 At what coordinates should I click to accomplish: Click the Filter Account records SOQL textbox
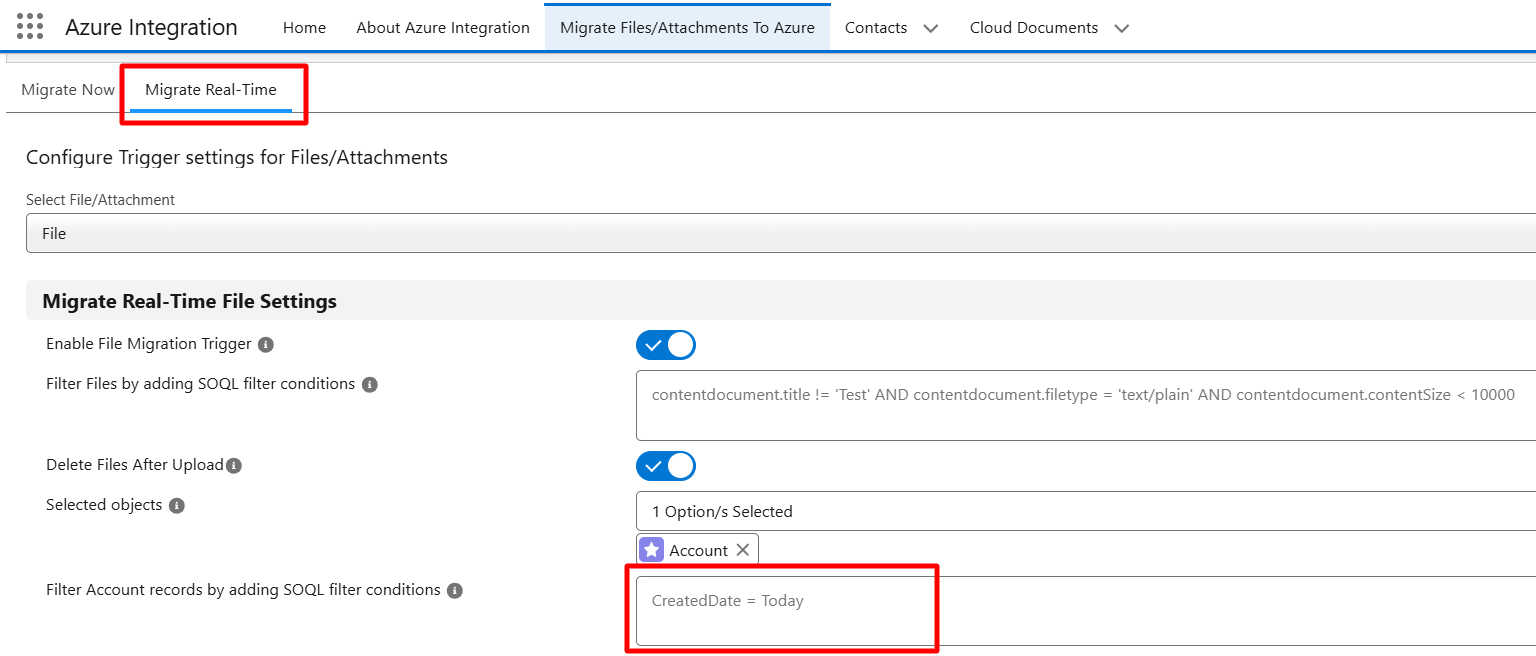pyautogui.click(x=1086, y=611)
